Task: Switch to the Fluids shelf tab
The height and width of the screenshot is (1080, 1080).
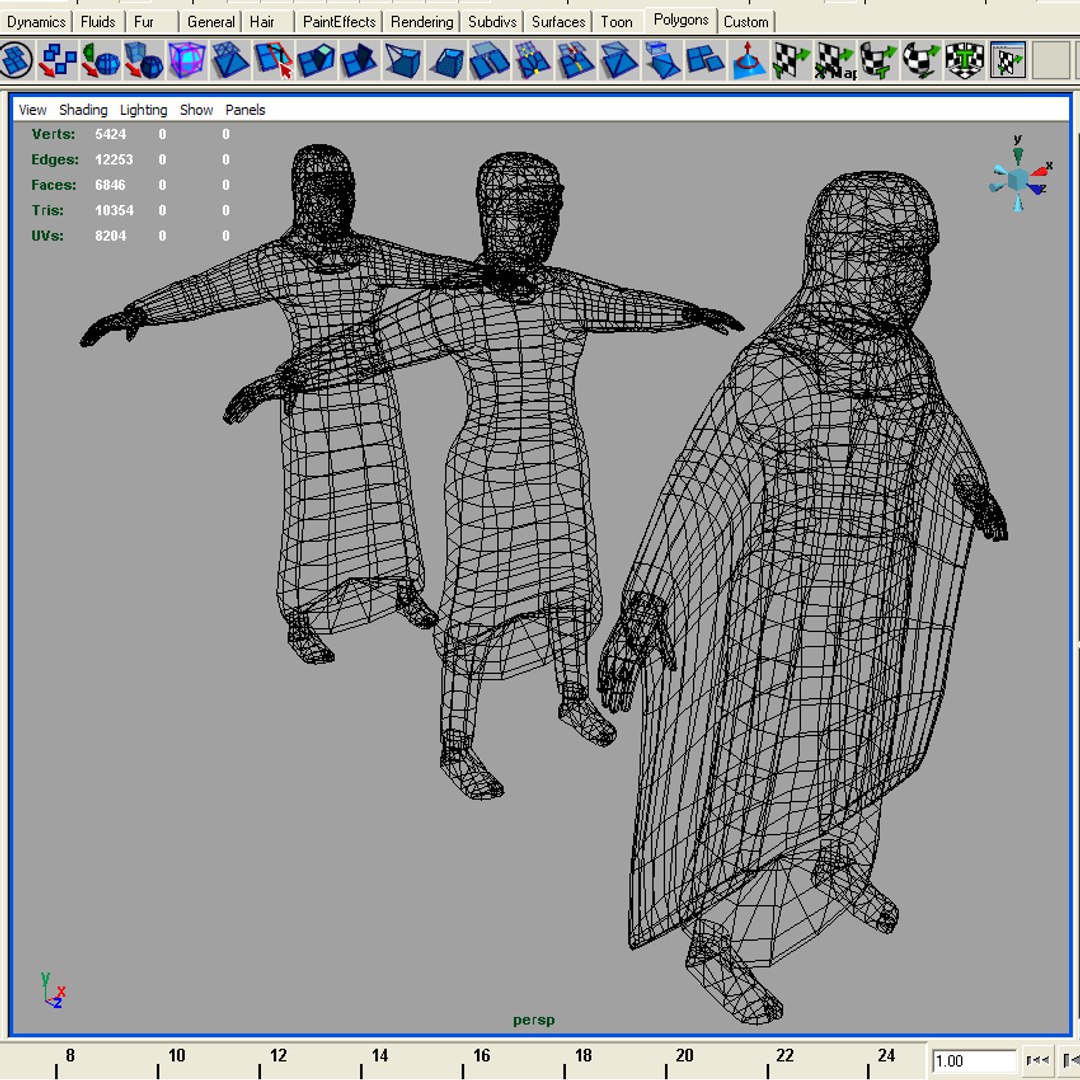Action: [x=98, y=22]
